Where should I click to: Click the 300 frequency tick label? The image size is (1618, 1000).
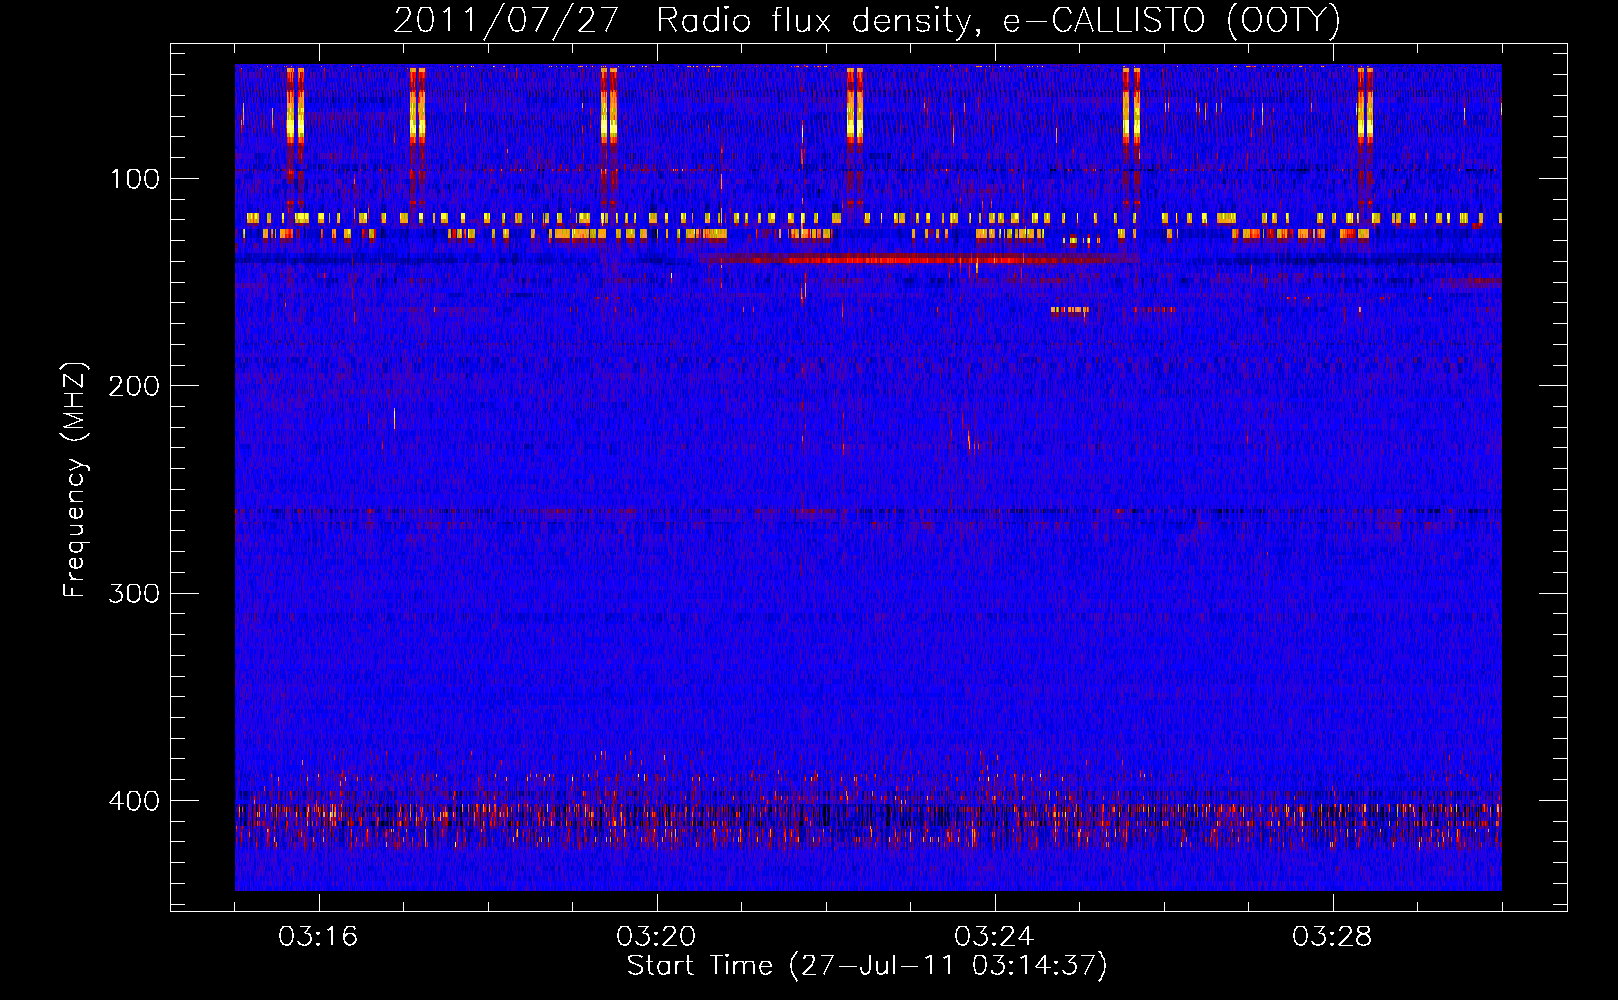(x=134, y=593)
